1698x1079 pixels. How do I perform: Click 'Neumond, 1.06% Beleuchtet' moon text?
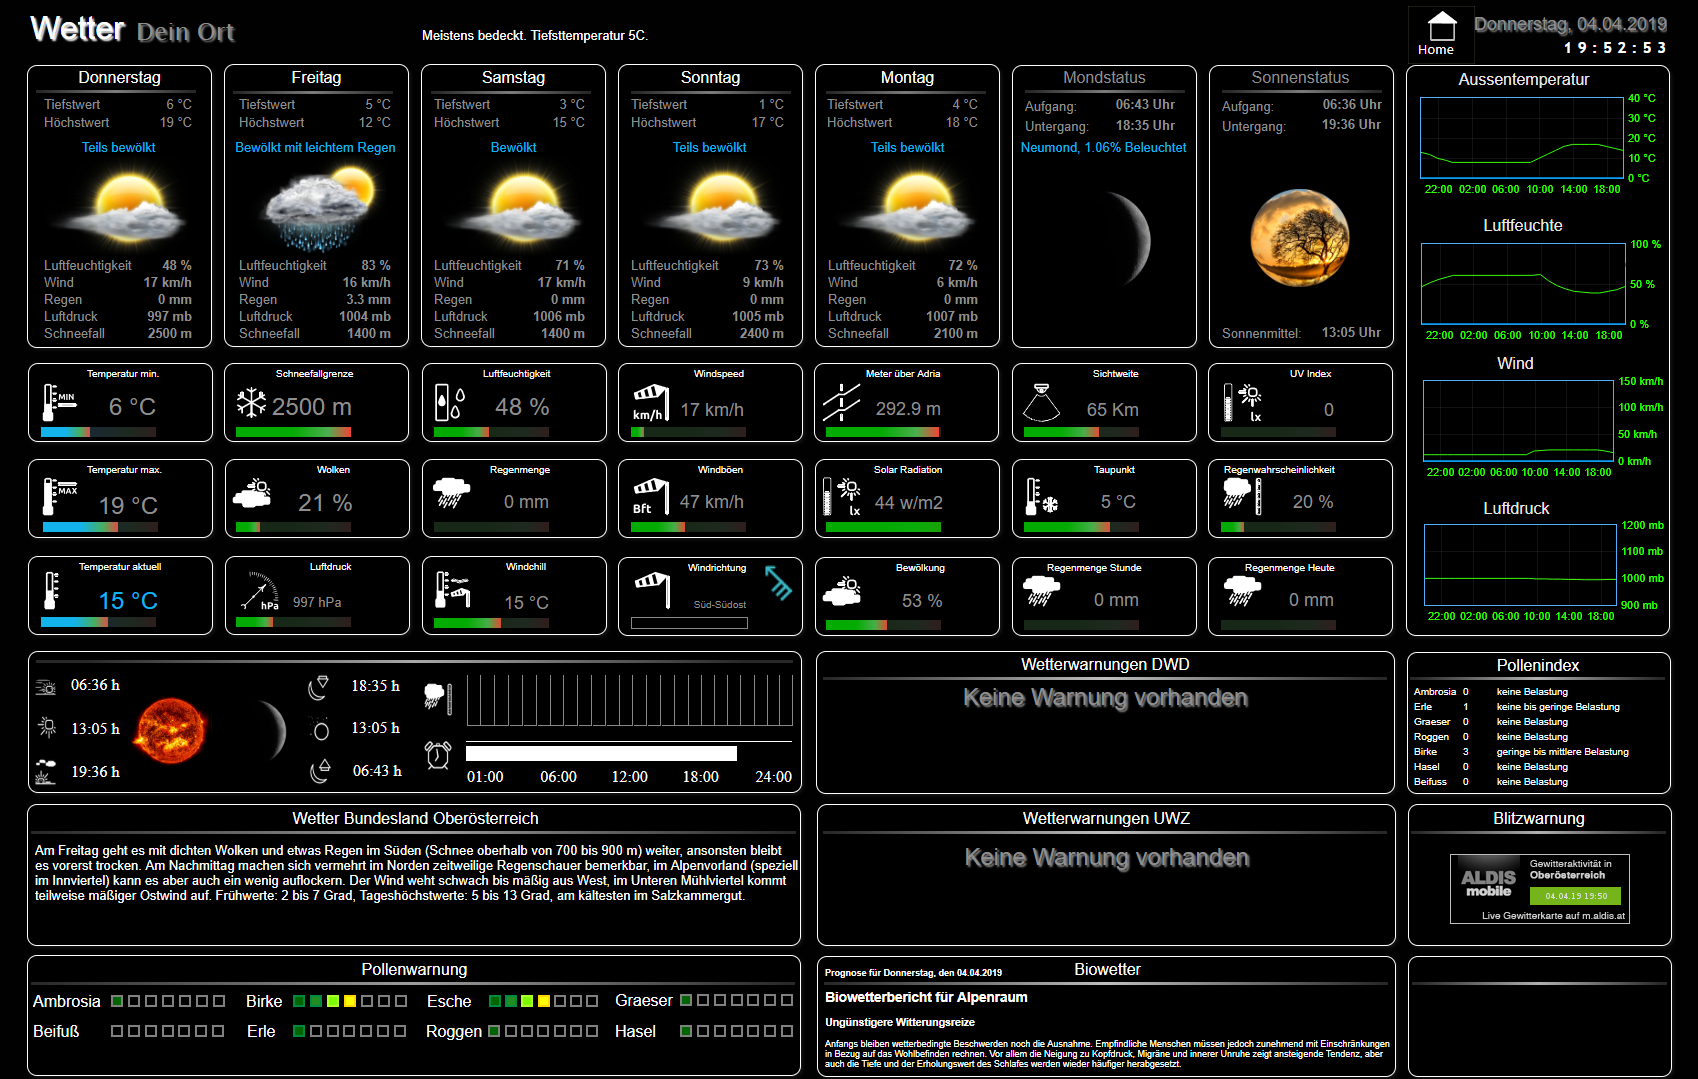coord(1104,147)
